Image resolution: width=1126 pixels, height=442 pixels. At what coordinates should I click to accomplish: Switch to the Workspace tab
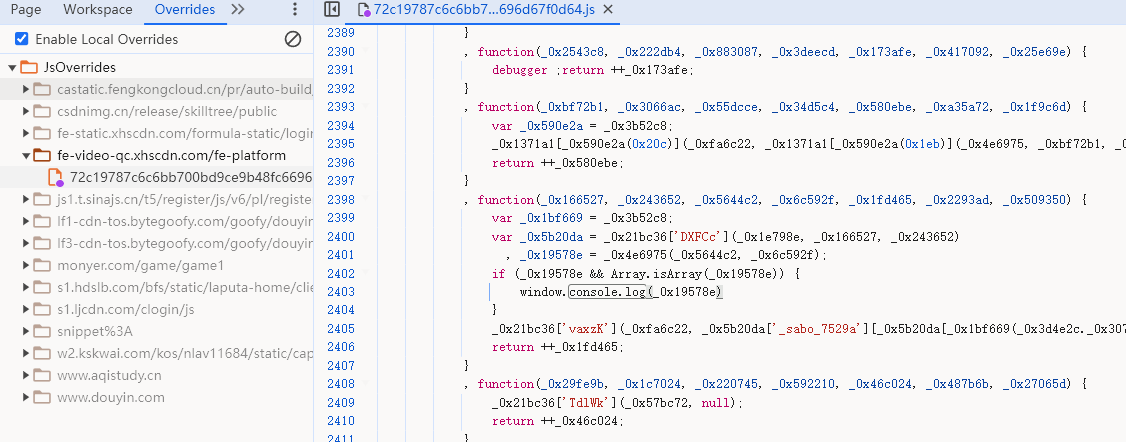point(98,9)
